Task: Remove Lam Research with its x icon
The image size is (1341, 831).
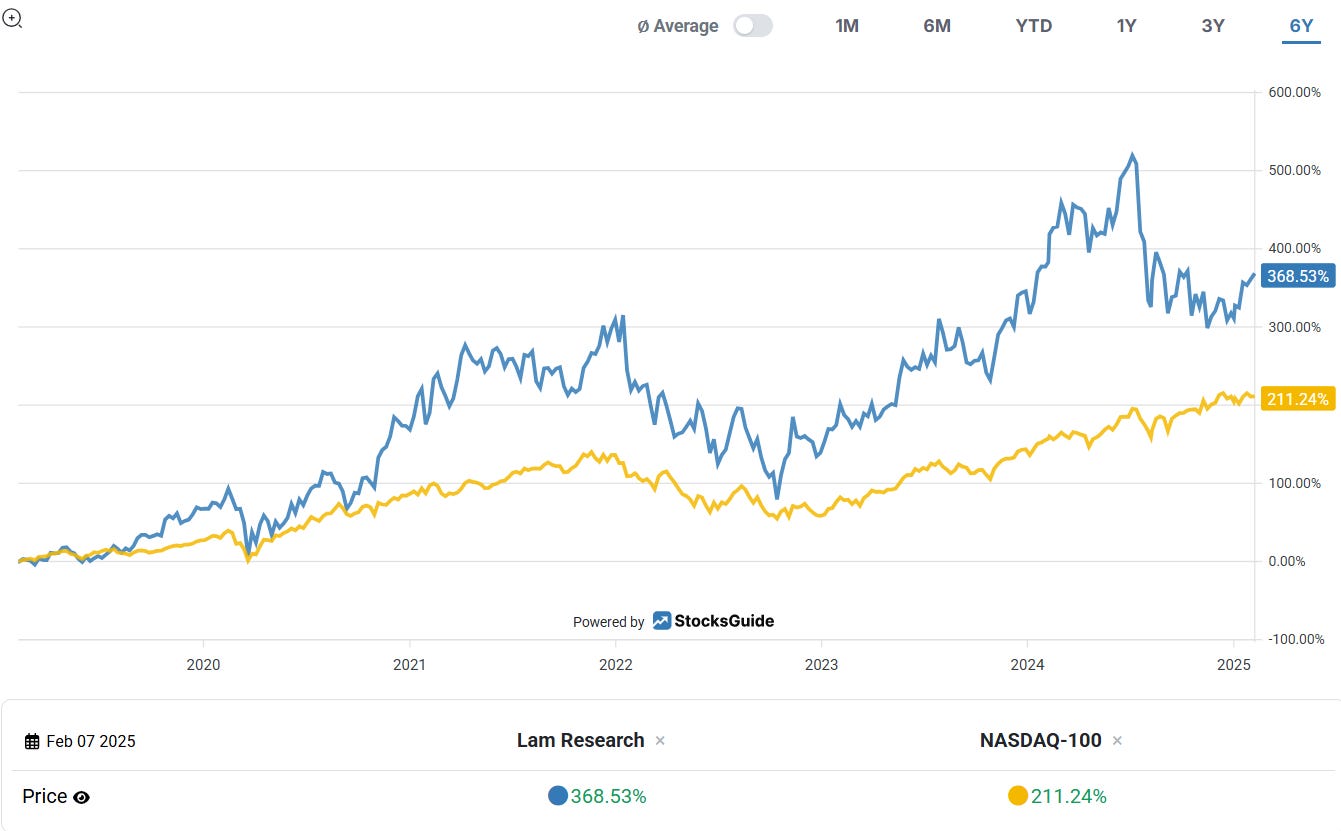Action: [x=660, y=741]
